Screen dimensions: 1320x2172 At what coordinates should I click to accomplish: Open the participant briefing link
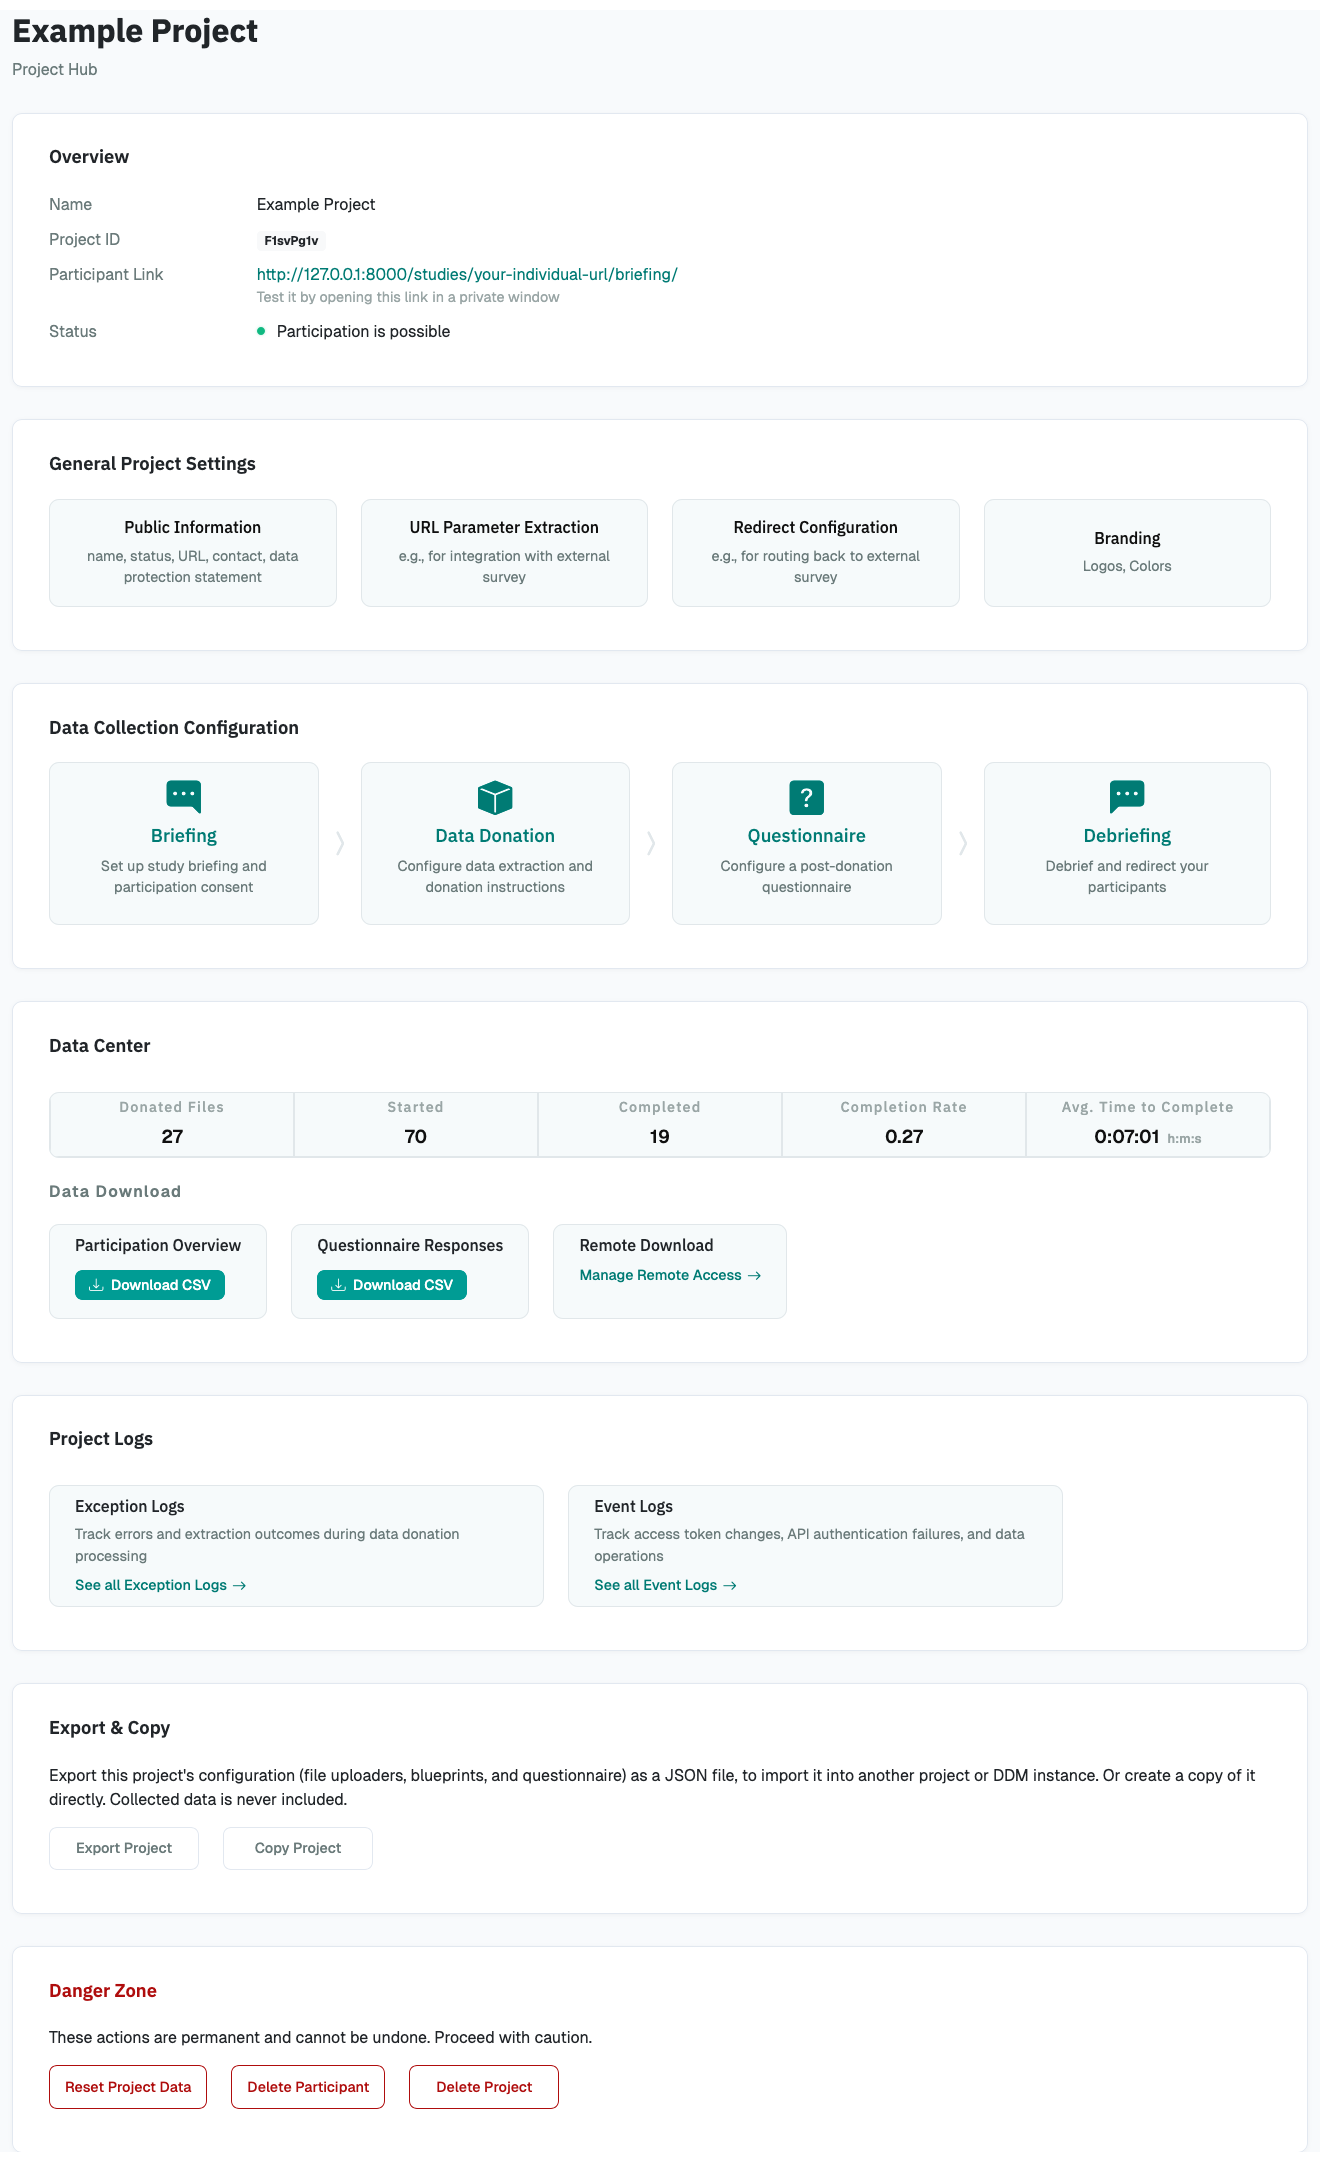click(467, 274)
